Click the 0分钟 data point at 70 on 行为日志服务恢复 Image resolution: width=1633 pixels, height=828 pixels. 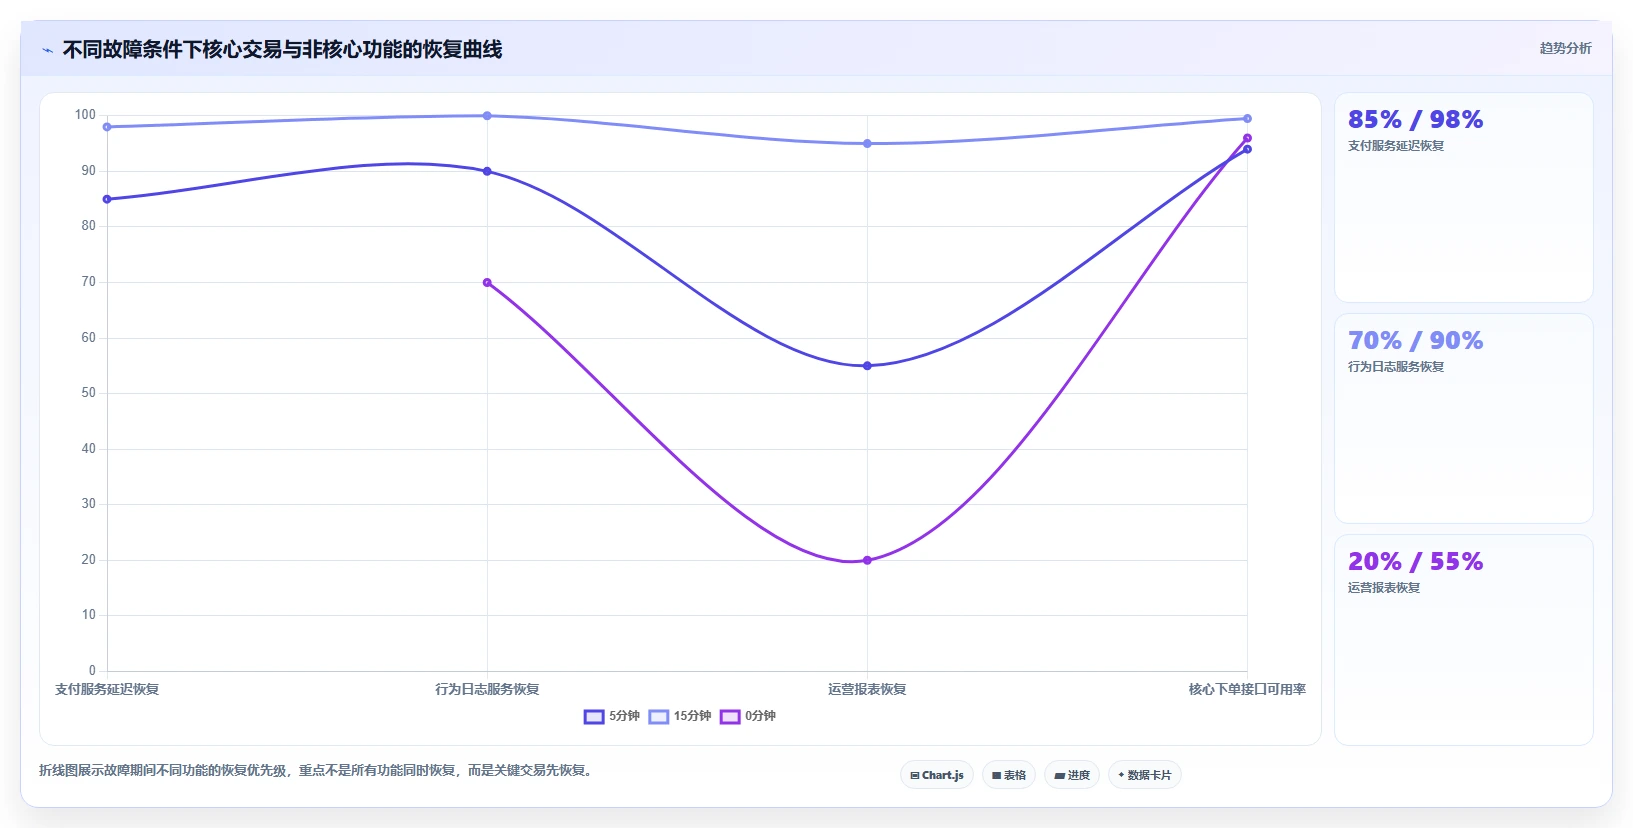pyautogui.click(x=487, y=282)
